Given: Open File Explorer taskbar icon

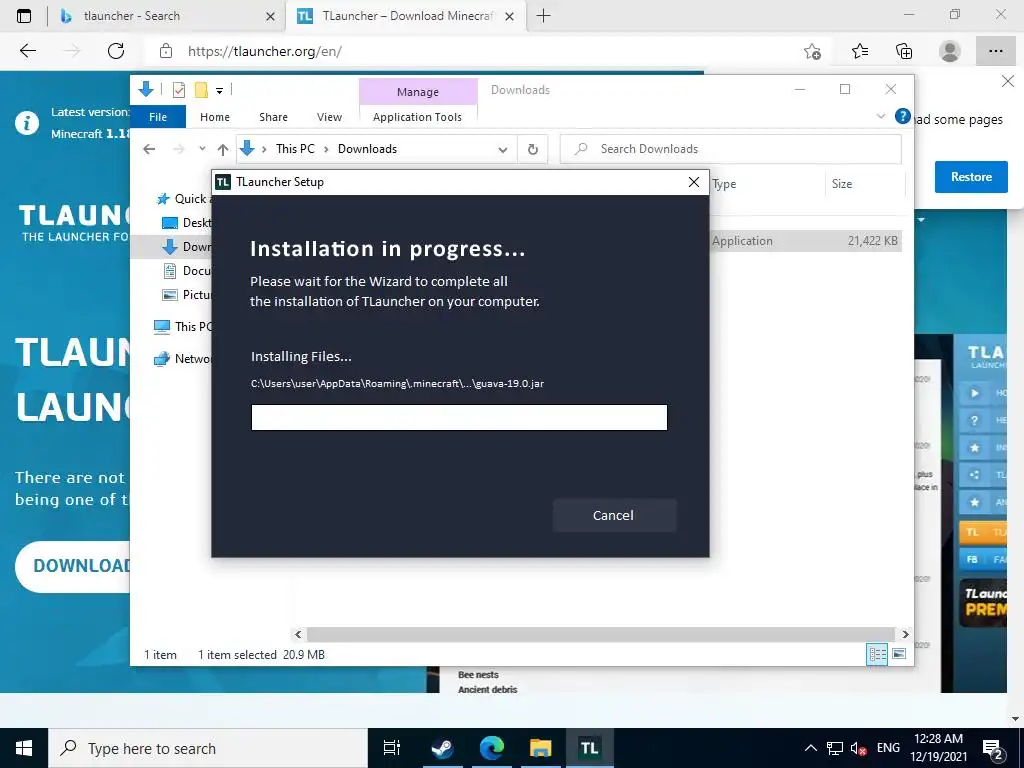Looking at the screenshot, I should coord(541,748).
